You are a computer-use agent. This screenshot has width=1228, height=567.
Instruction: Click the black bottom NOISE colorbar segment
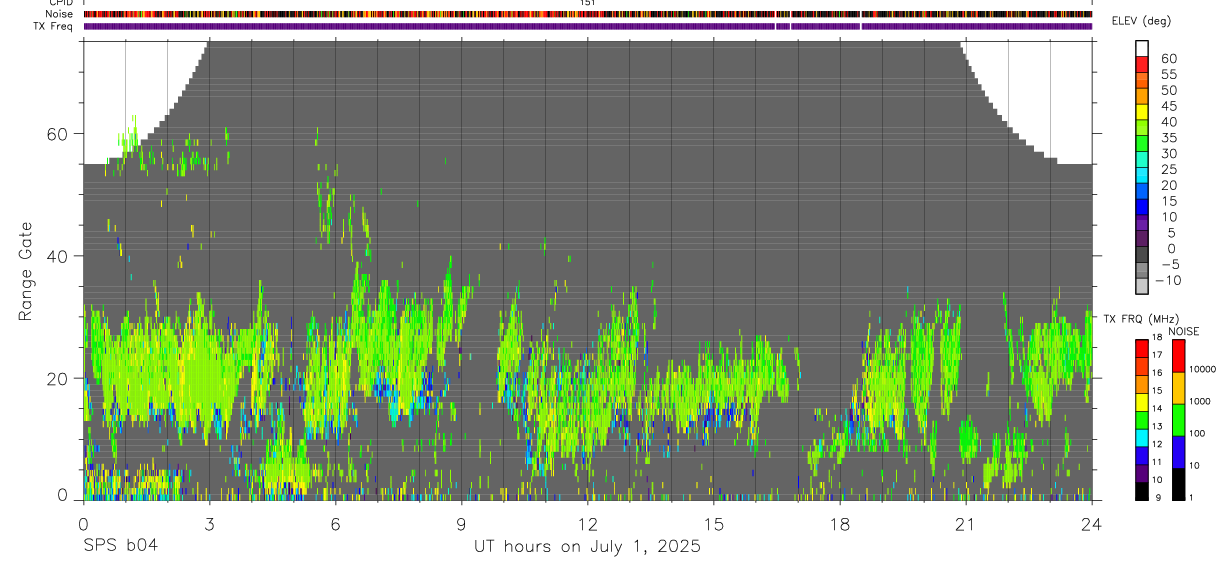pyautogui.click(x=1178, y=484)
